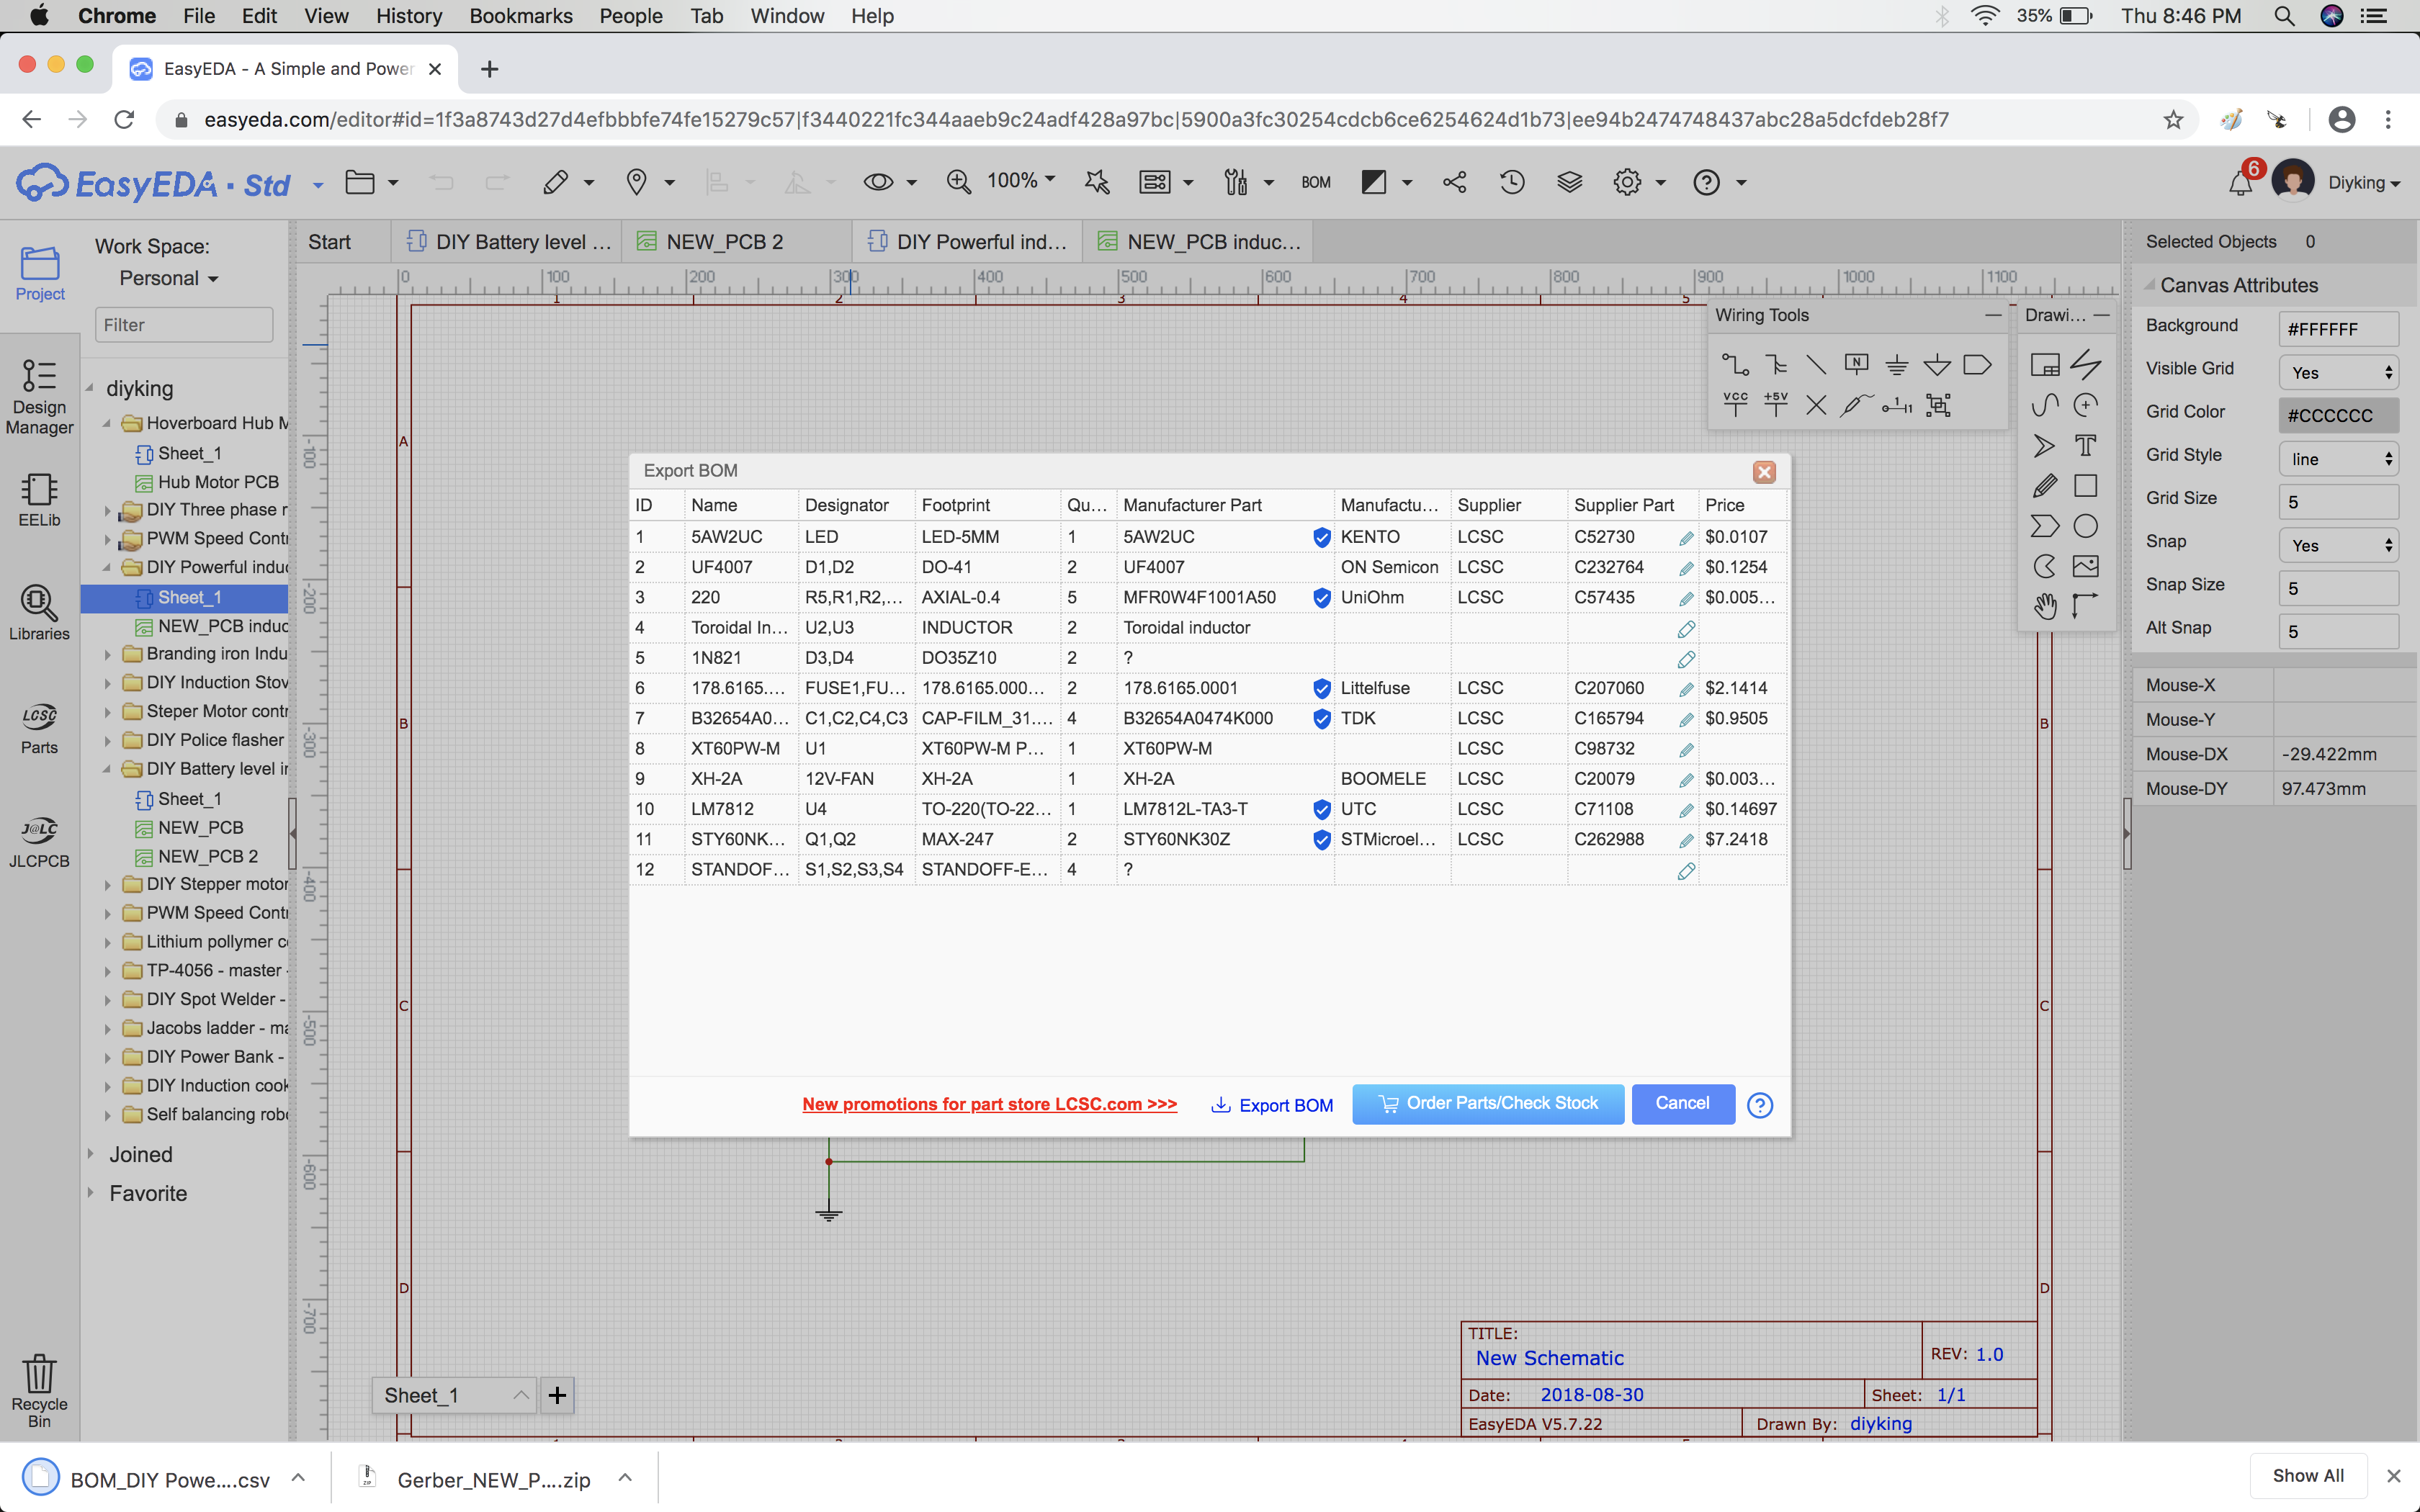Toggle verified badge for 5AW2UC part
This screenshot has width=2420, height=1512.
tap(1321, 537)
